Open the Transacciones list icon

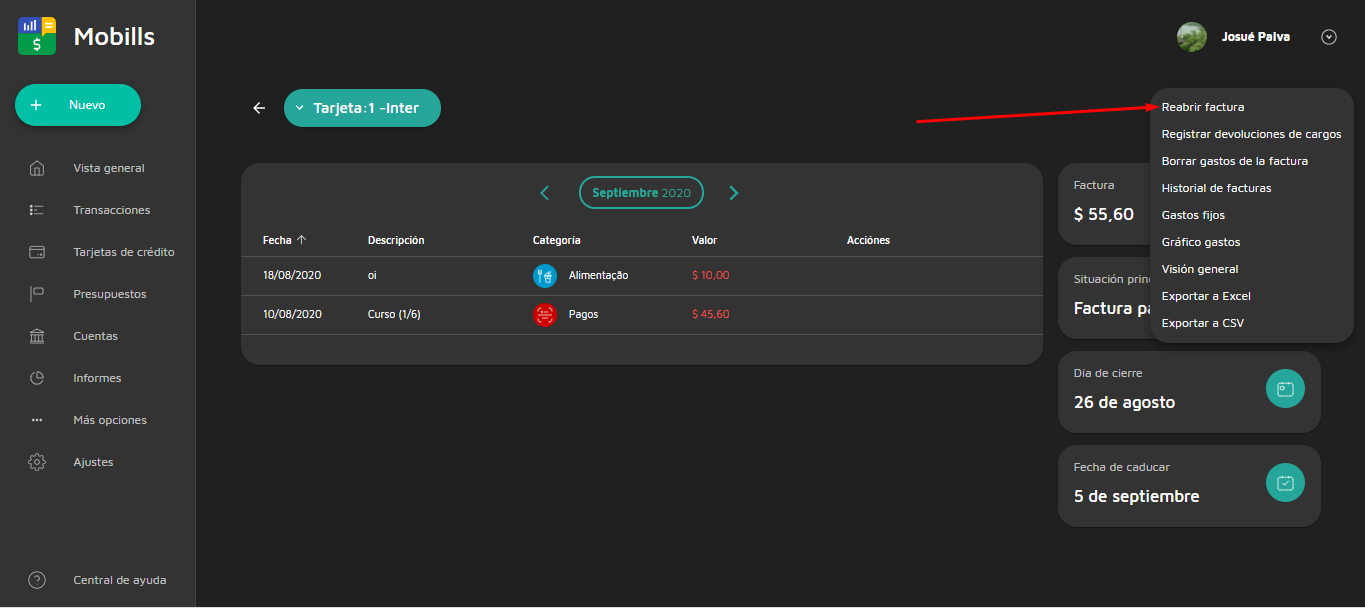(x=37, y=210)
